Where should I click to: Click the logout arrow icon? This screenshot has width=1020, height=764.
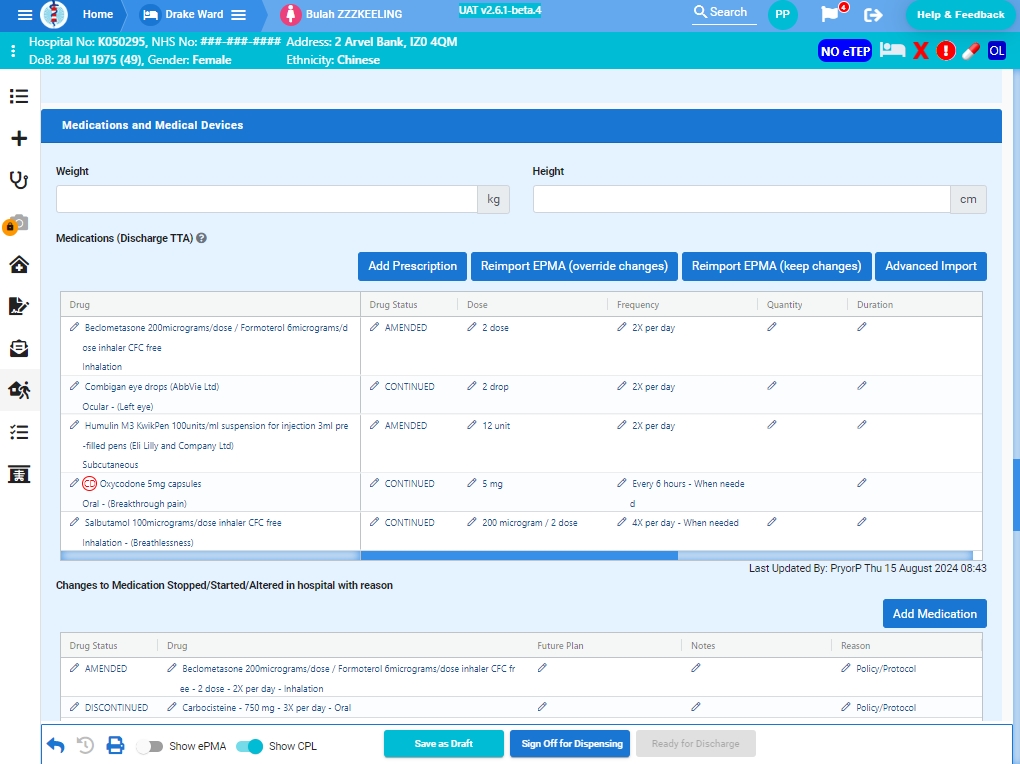pyautogui.click(x=873, y=14)
